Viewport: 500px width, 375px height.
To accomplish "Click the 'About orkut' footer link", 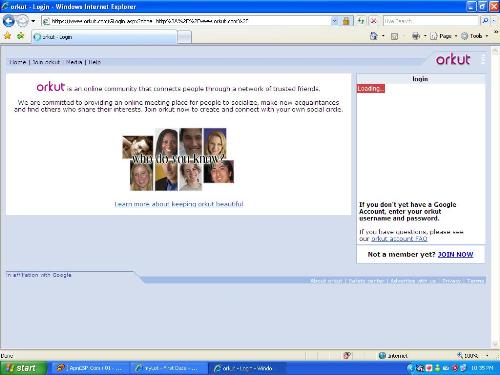I will click(327, 281).
